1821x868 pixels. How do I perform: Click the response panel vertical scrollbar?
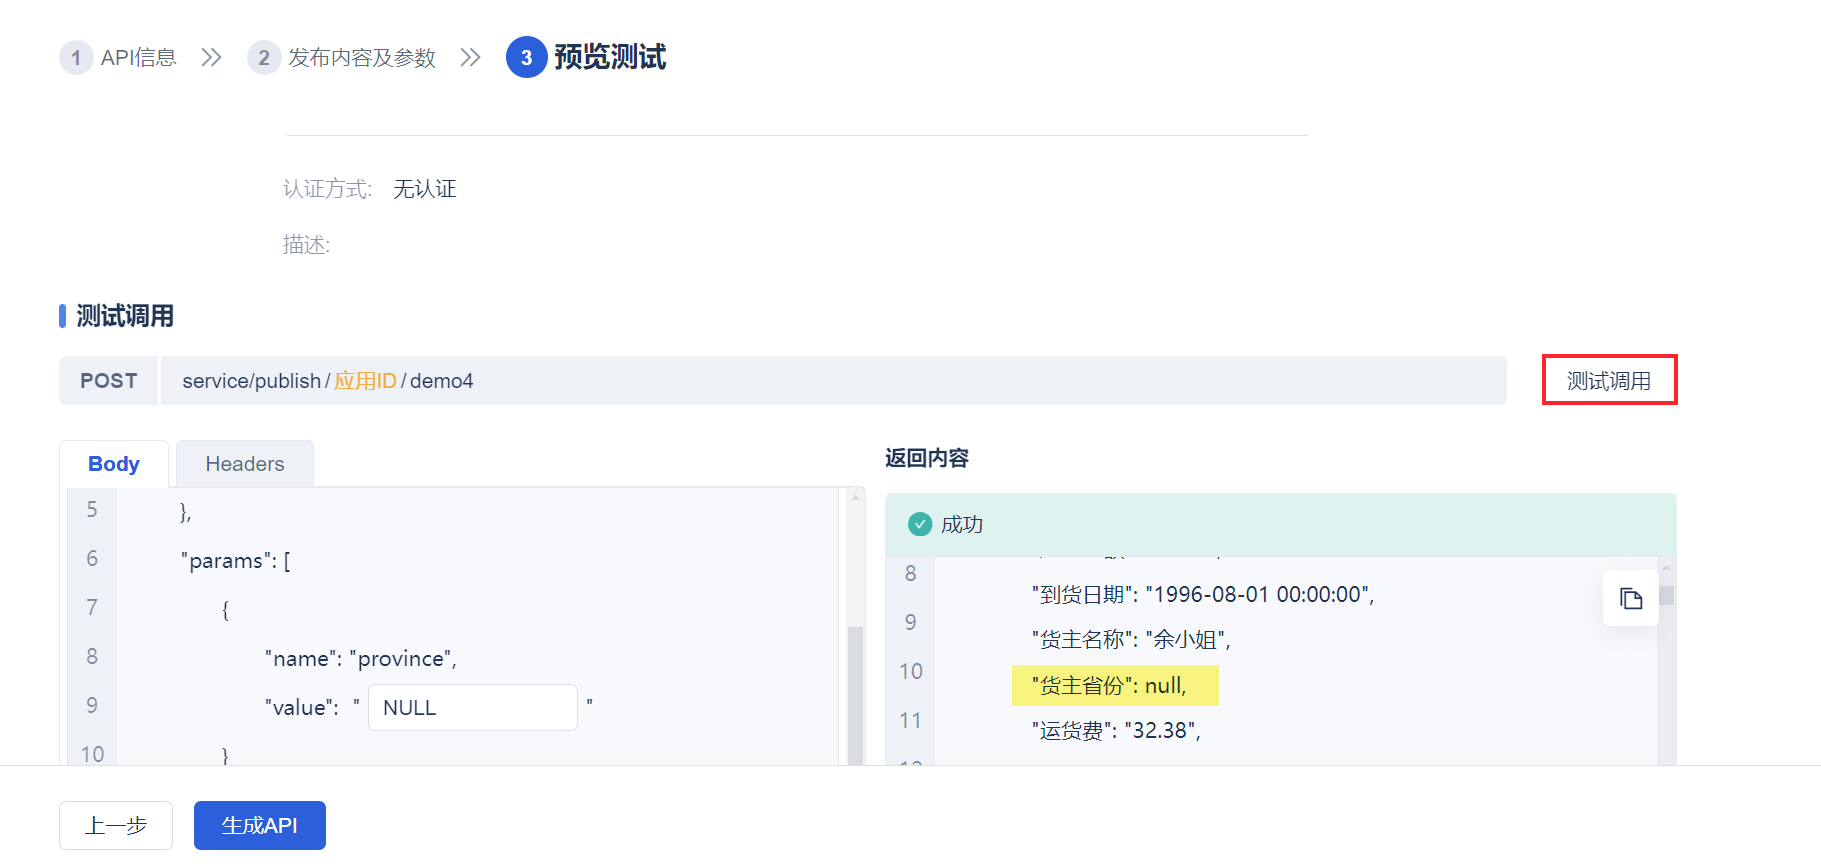pos(1666,595)
